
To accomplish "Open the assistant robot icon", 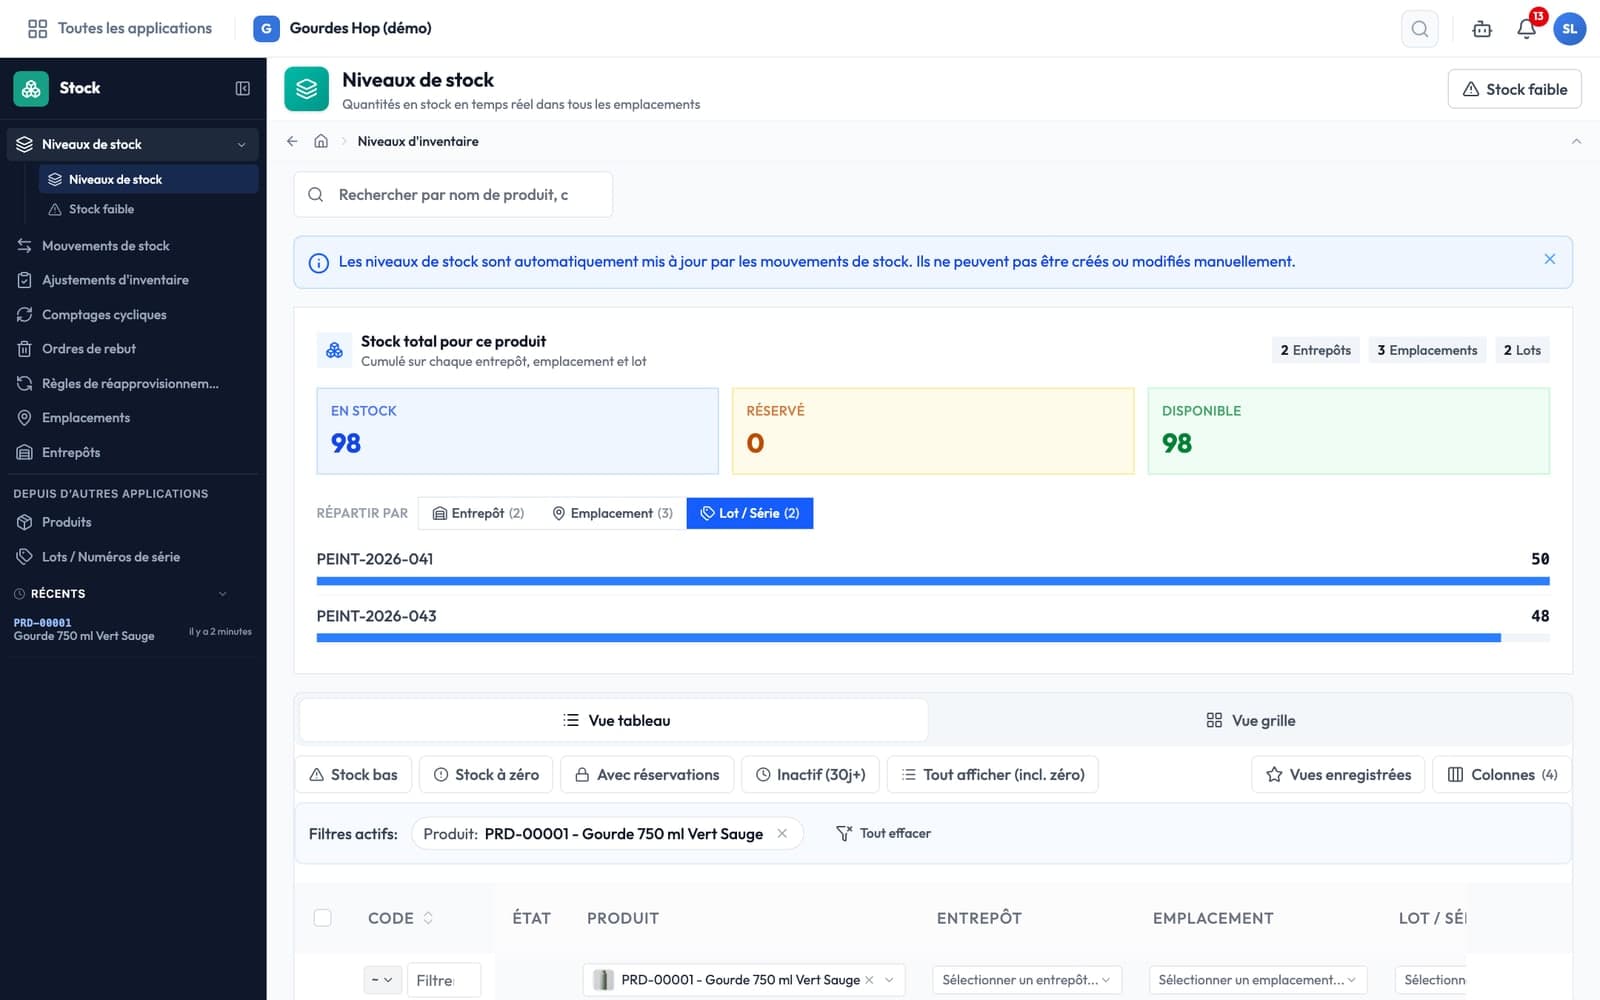I will (x=1482, y=29).
